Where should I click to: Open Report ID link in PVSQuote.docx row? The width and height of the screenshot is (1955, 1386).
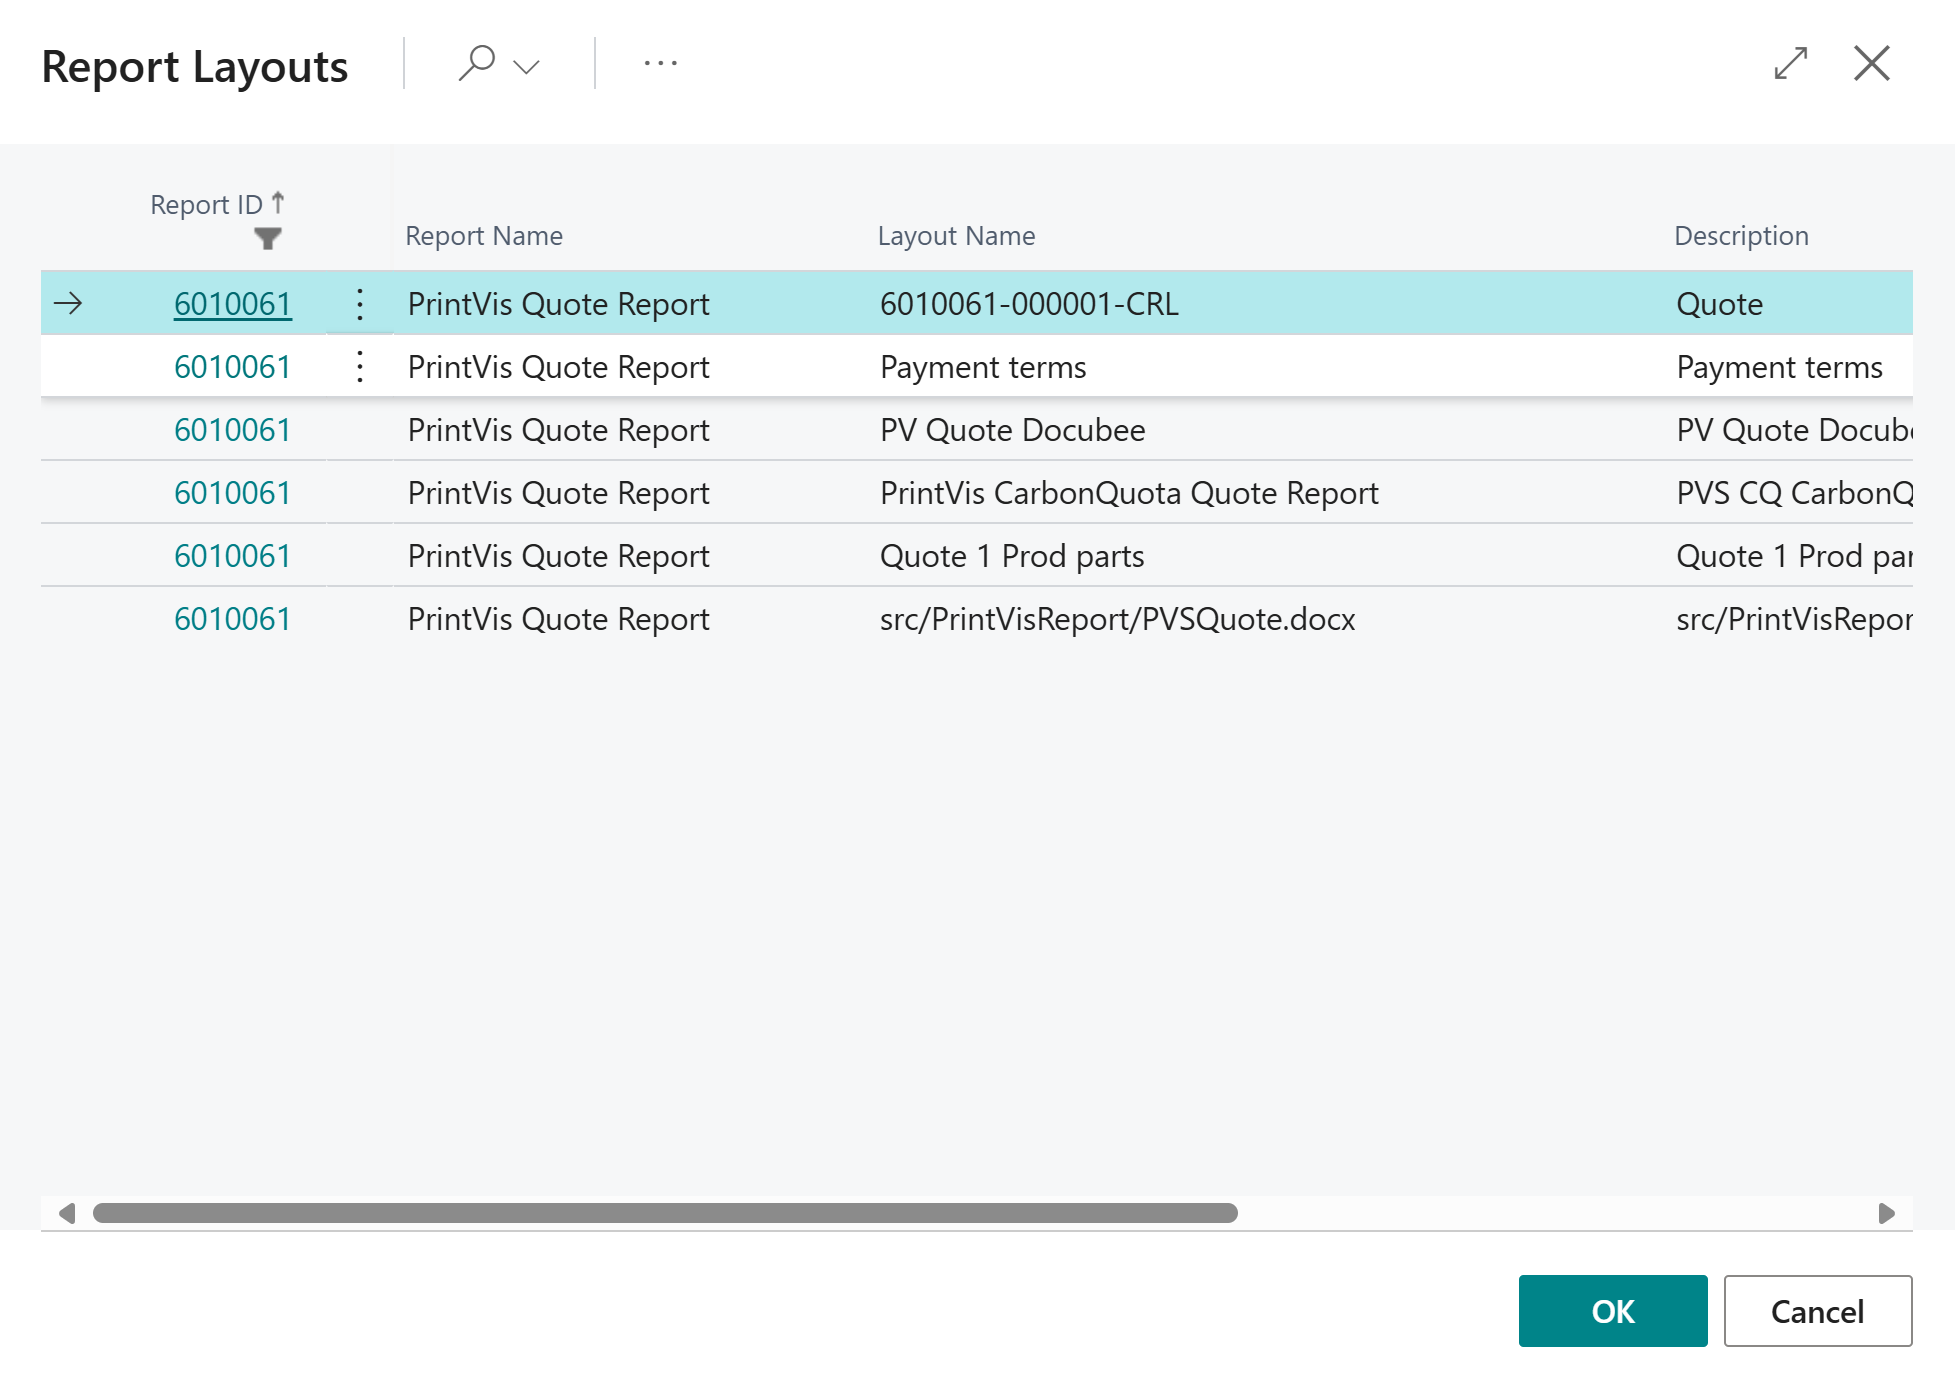(232, 619)
